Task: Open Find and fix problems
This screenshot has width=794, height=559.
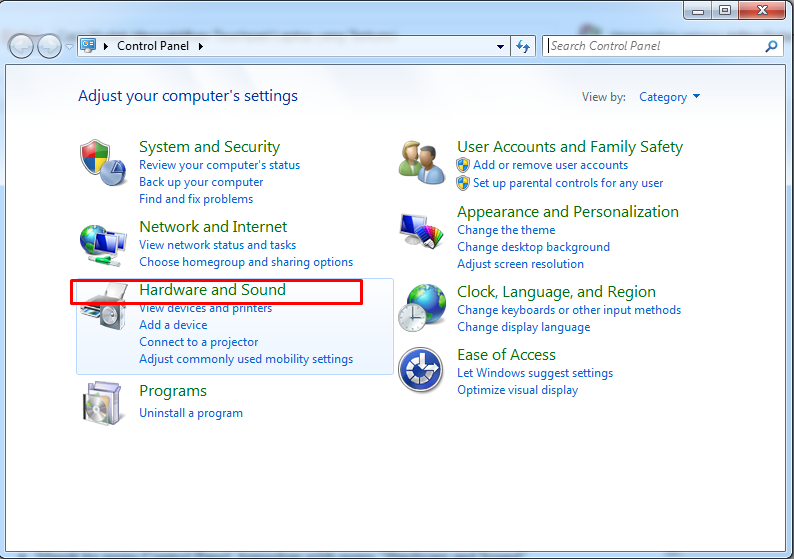Action: click(196, 199)
